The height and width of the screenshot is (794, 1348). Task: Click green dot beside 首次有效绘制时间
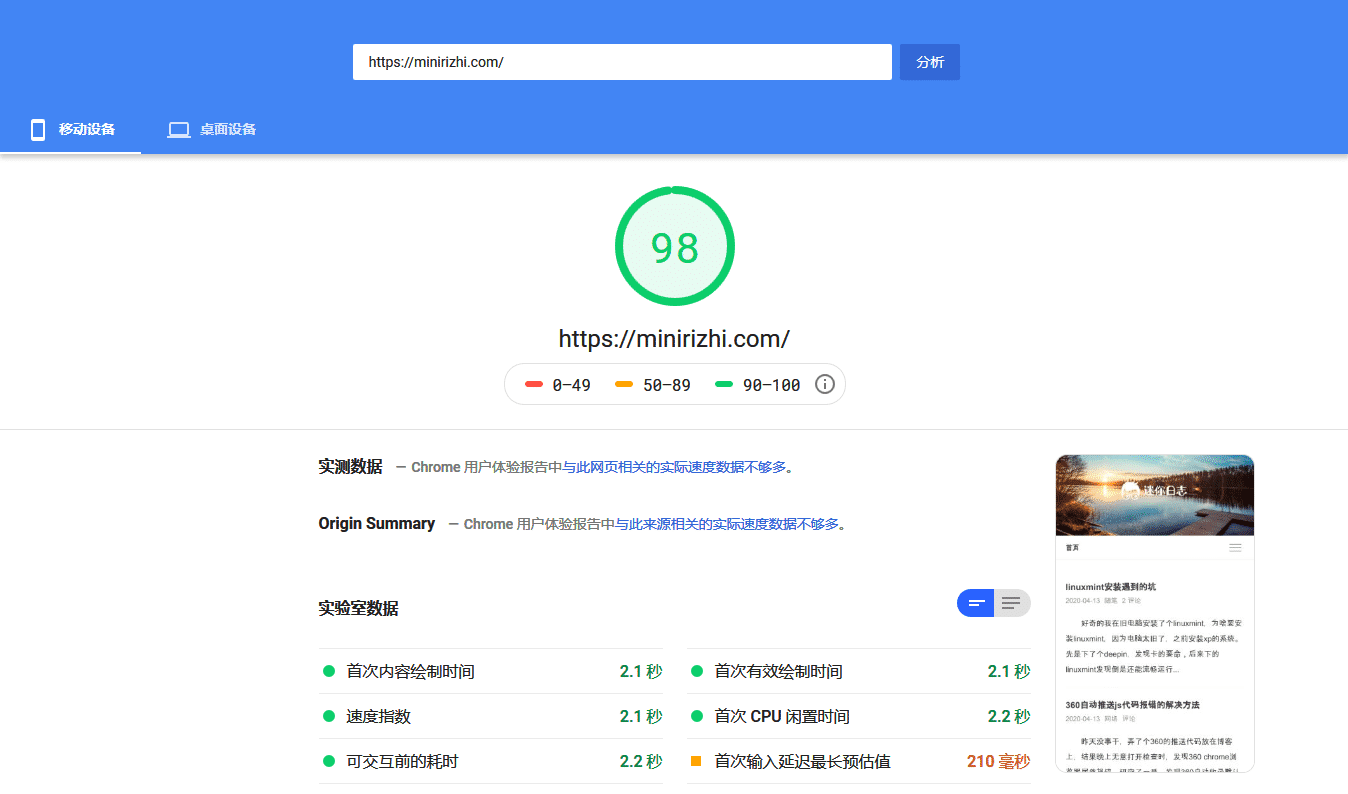697,671
